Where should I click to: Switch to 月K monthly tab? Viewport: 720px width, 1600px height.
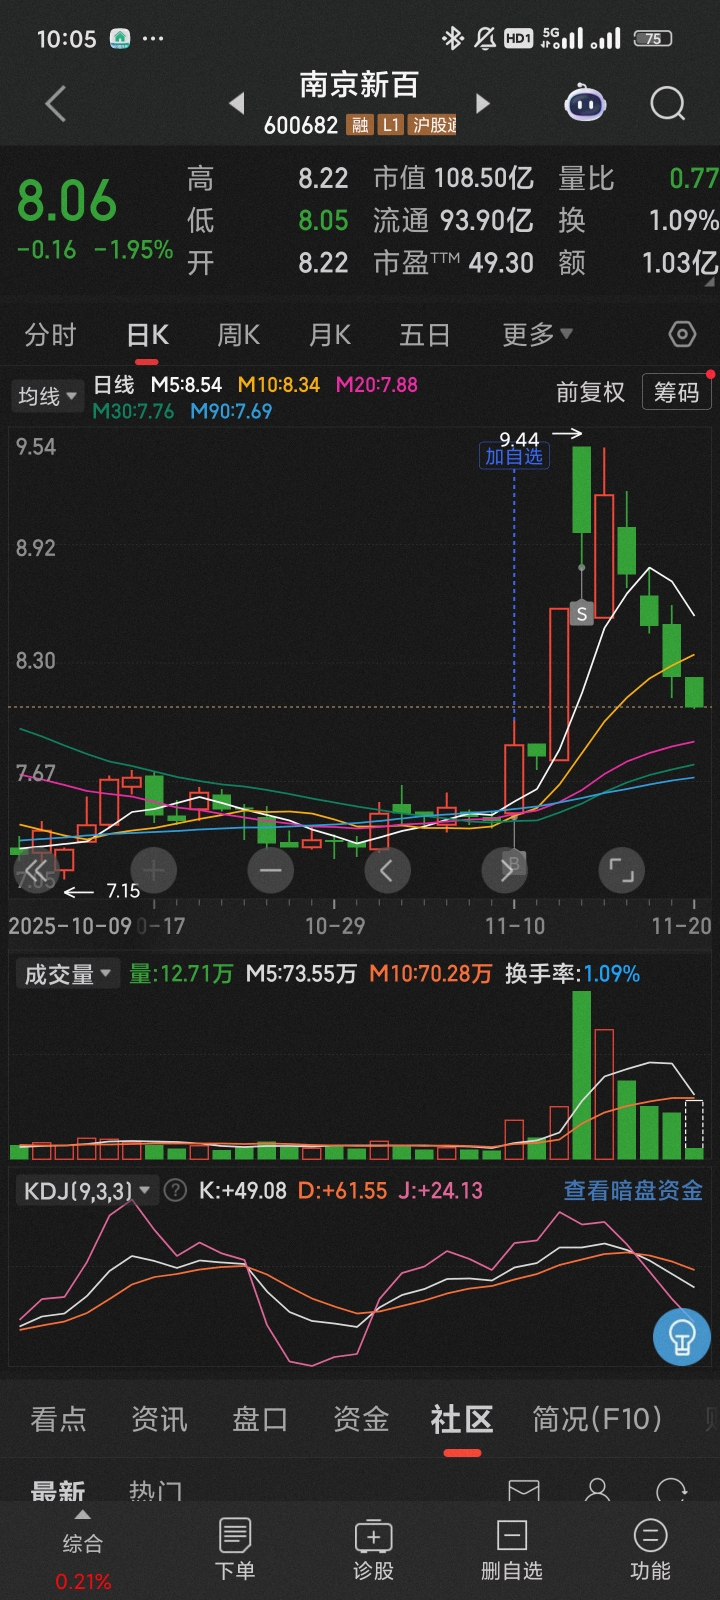[x=330, y=334]
